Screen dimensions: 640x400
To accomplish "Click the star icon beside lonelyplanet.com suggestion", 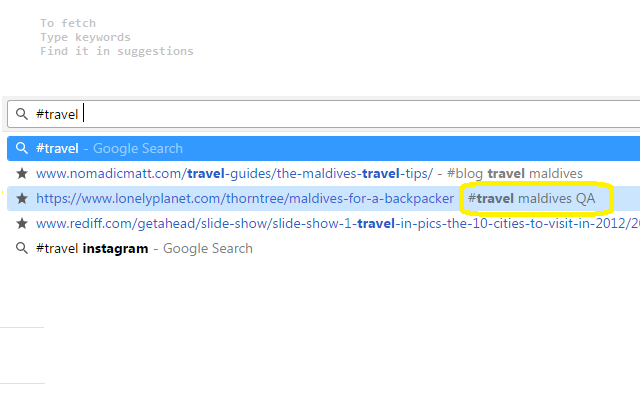I will [21, 199].
